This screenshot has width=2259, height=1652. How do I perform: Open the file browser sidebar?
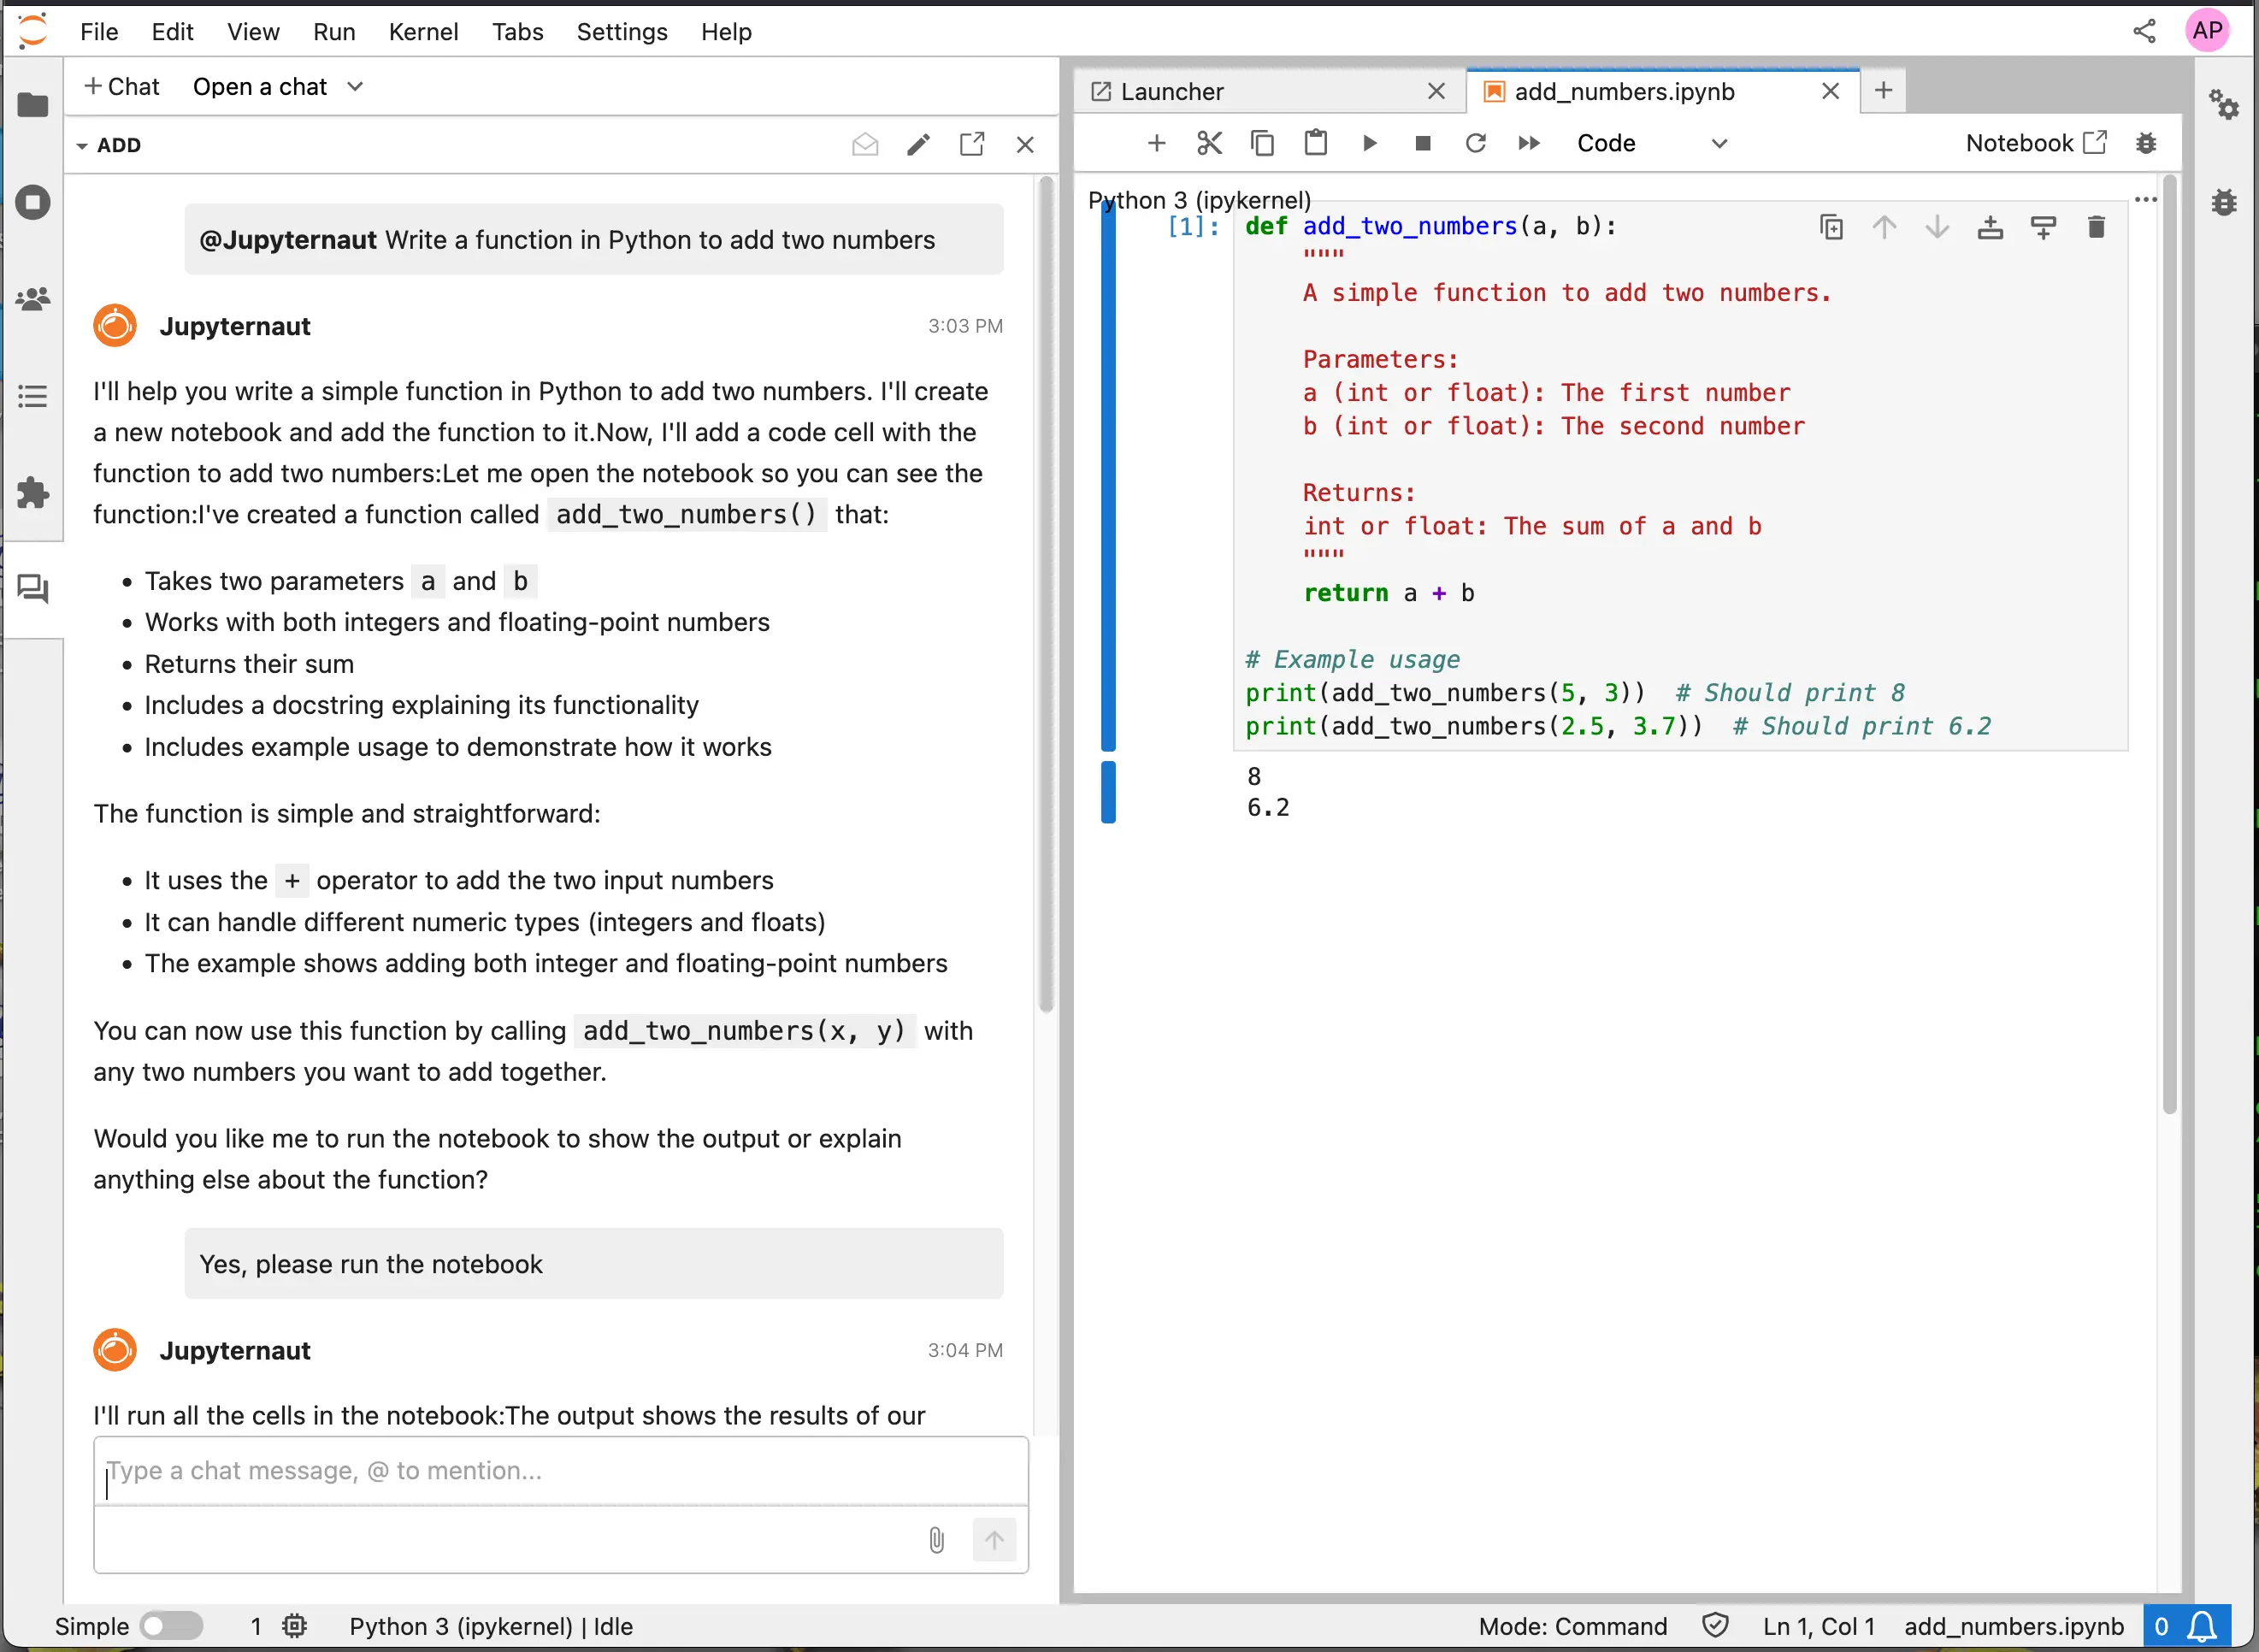pyautogui.click(x=33, y=105)
